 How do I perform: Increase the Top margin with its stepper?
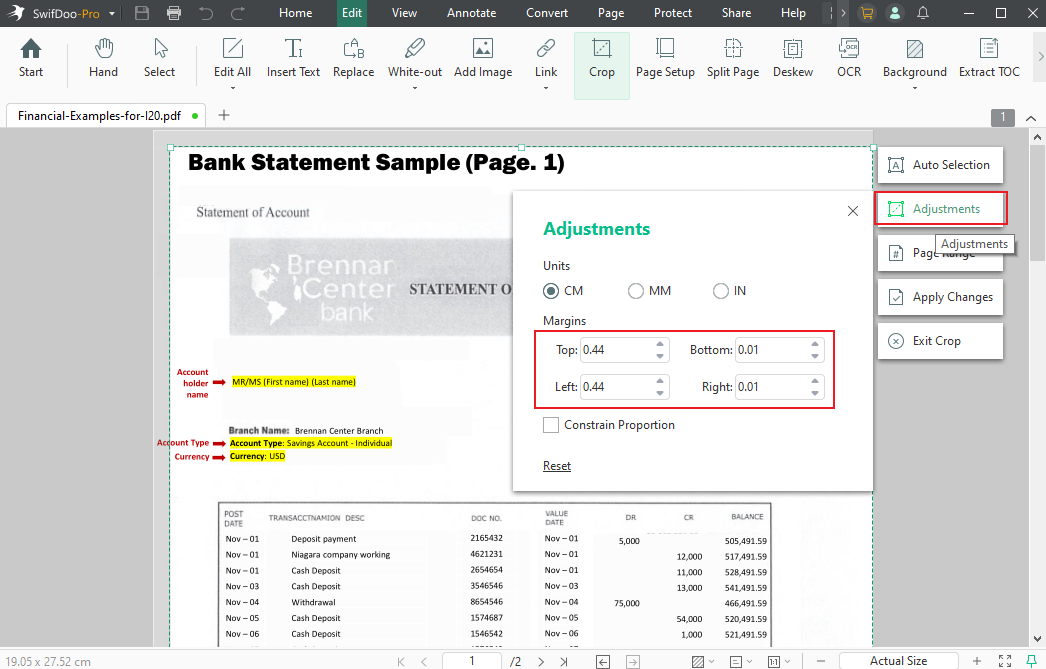660,344
